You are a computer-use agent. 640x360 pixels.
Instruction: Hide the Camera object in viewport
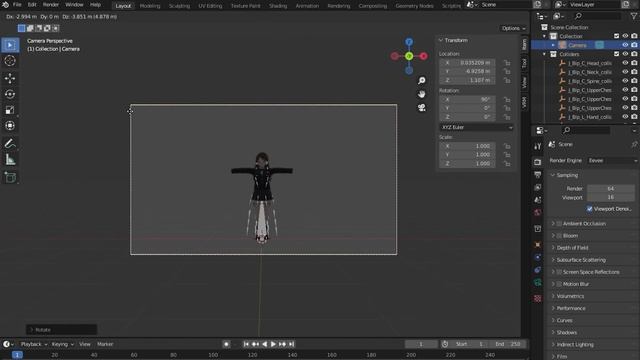pos(625,45)
